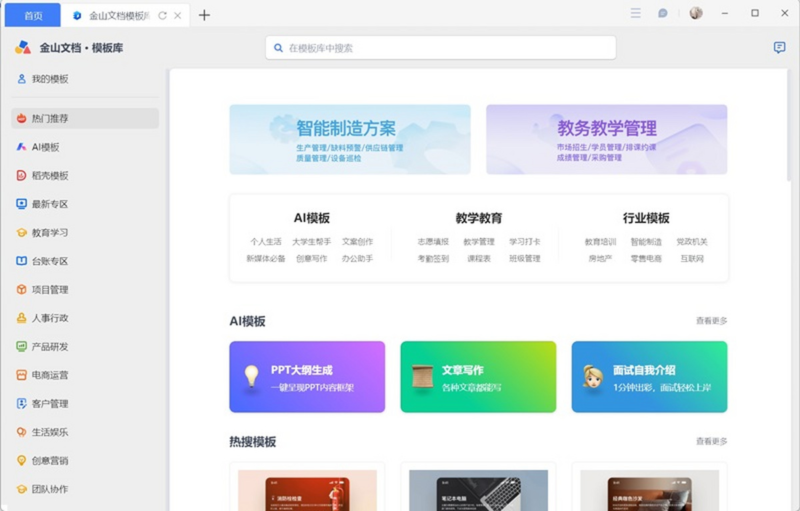Open the hamburger menu icon in title bar

(x=635, y=13)
